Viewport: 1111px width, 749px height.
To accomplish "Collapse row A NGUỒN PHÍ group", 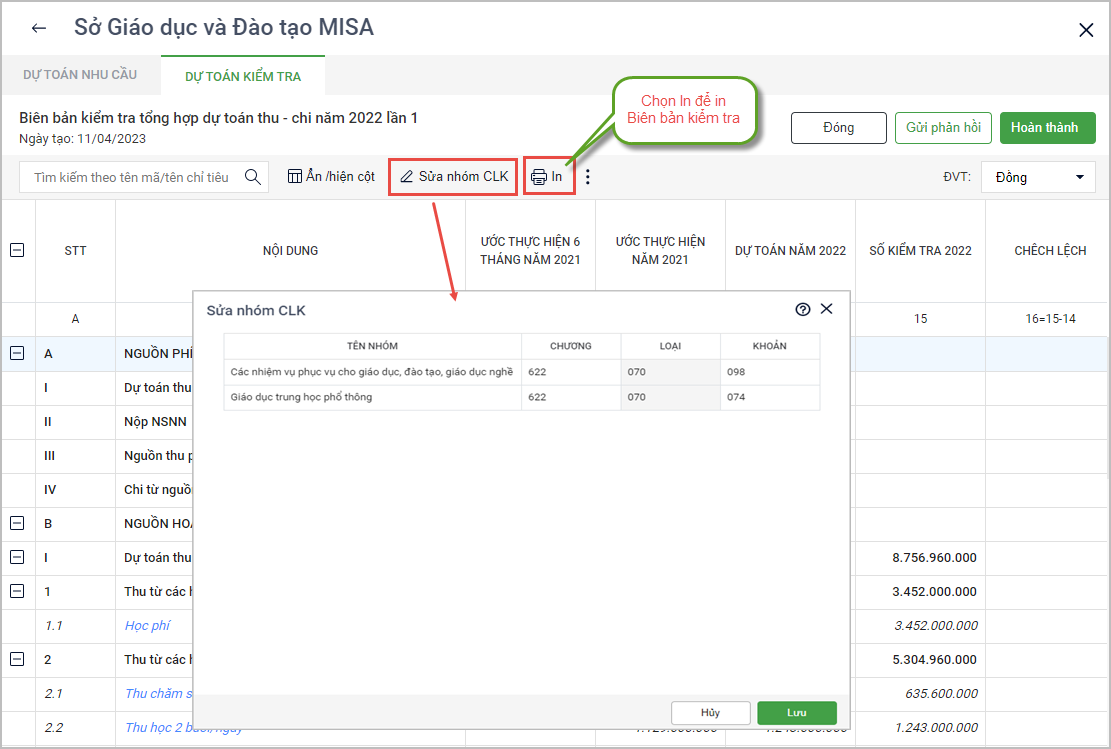I will (17, 353).
